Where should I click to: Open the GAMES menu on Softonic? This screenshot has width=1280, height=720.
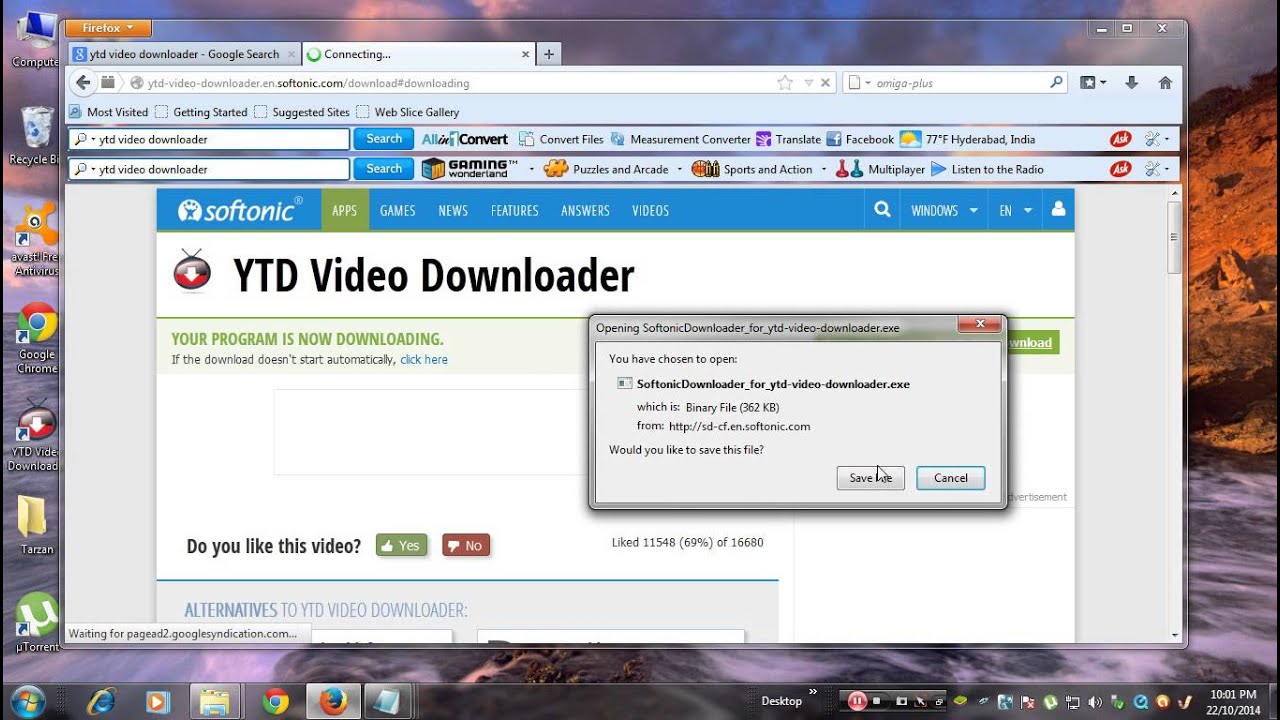click(x=397, y=210)
